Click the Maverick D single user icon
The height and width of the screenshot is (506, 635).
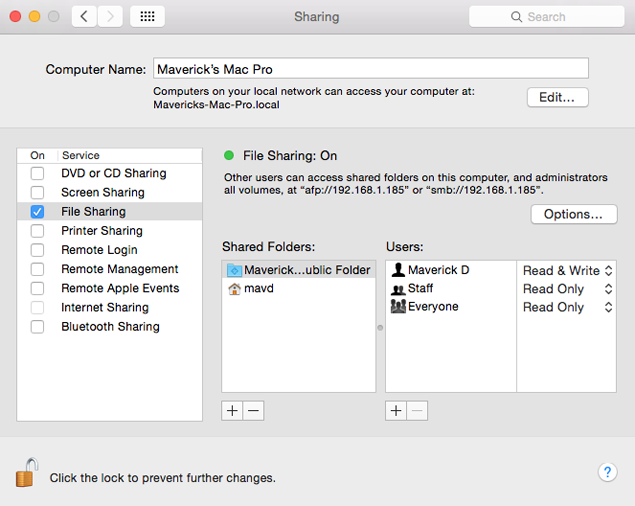point(398,270)
